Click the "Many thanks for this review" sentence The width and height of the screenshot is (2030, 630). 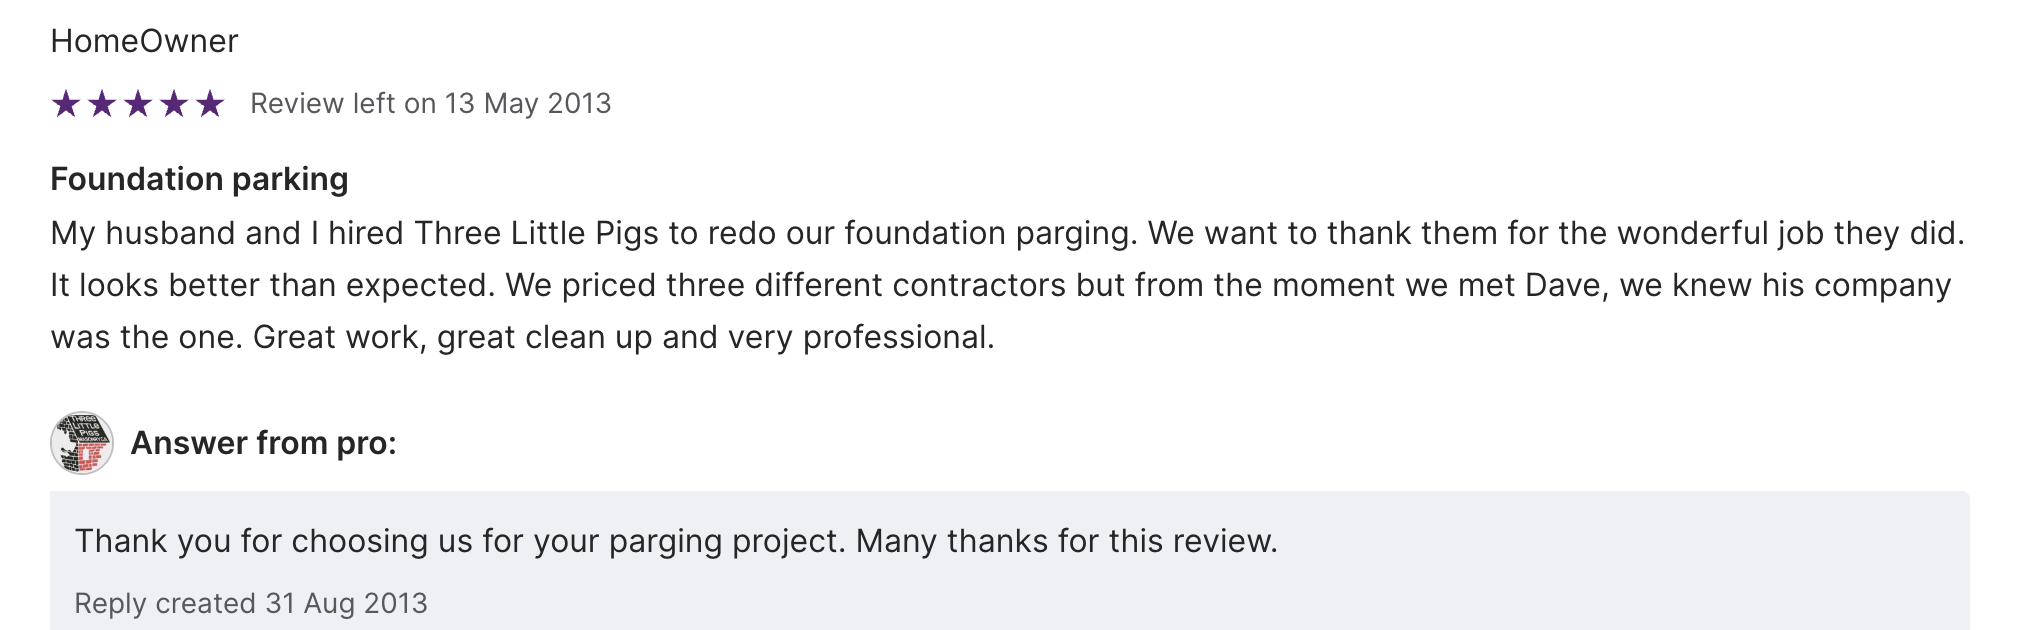tap(1066, 541)
